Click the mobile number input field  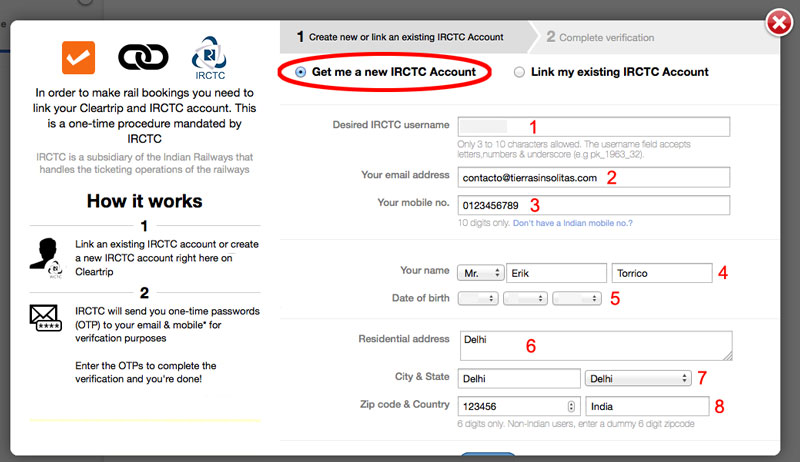point(594,206)
